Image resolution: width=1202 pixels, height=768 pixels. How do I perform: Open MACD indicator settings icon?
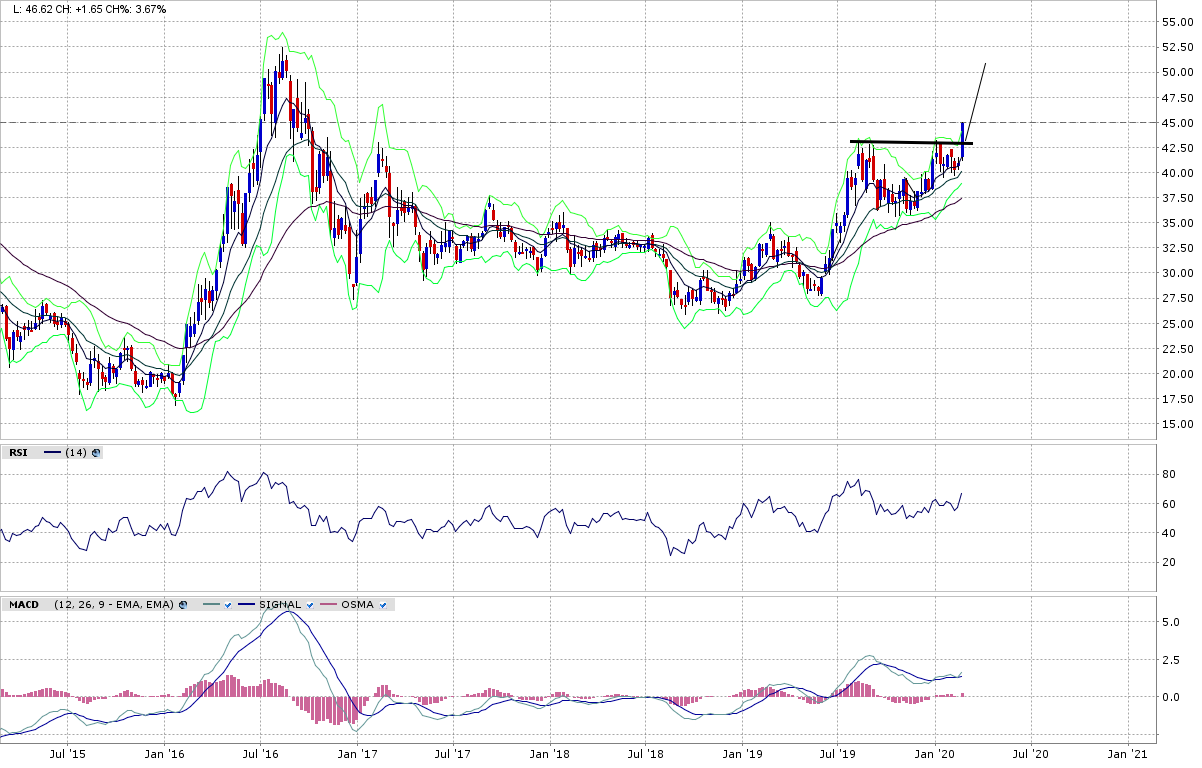pos(183,605)
